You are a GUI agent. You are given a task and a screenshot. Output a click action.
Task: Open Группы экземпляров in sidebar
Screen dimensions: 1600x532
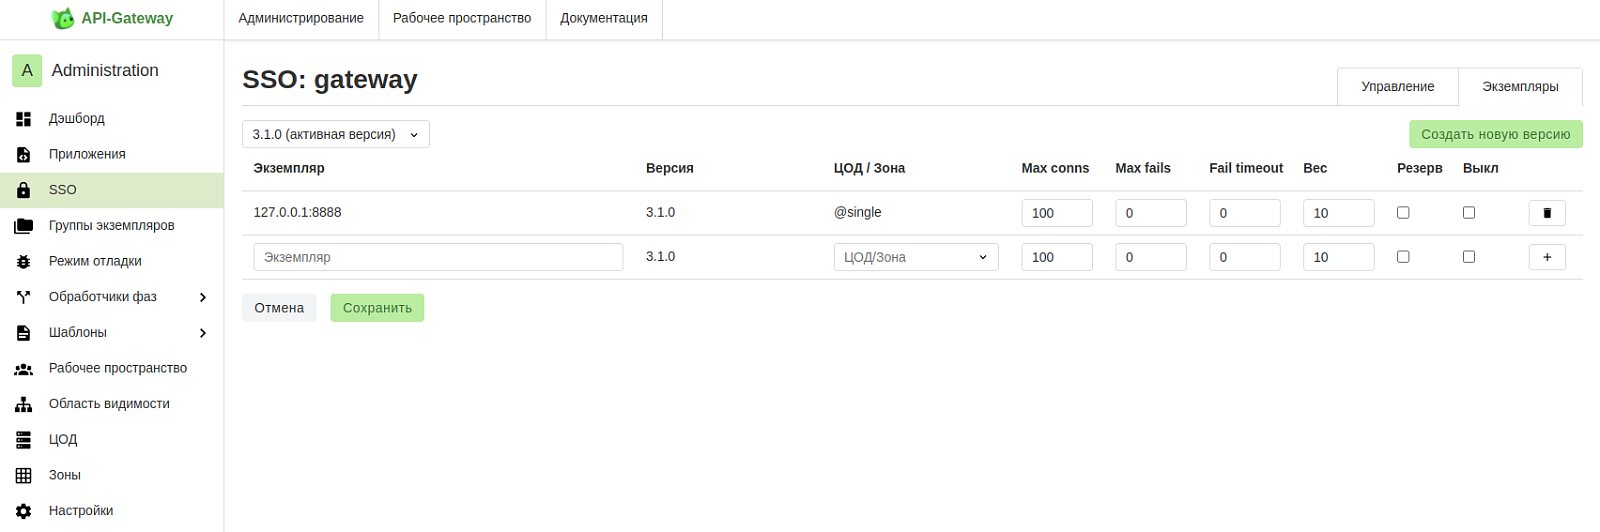tap(112, 226)
